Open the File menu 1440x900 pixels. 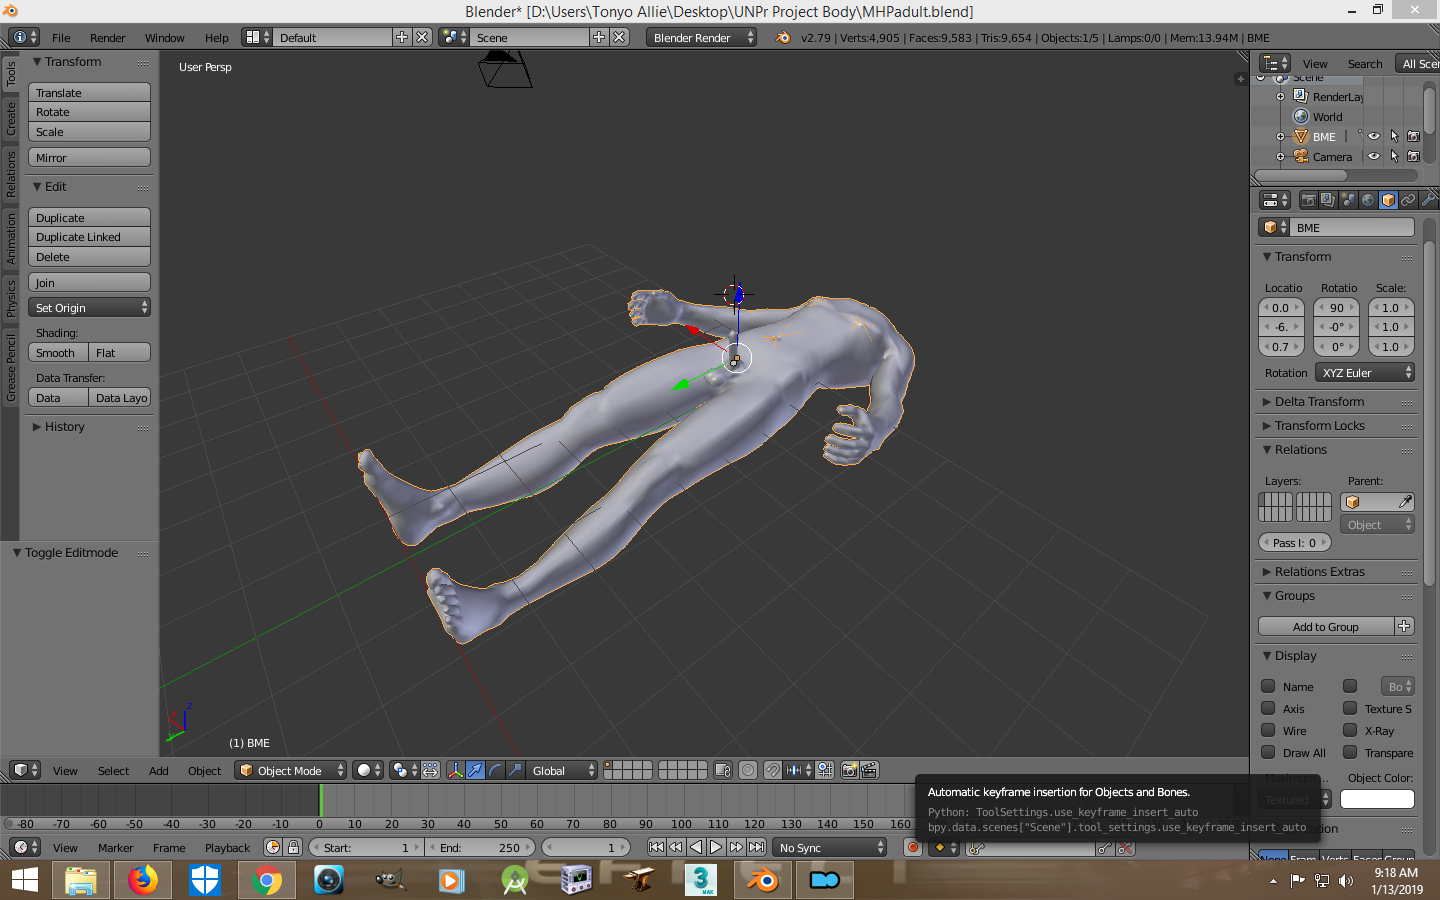click(61, 38)
